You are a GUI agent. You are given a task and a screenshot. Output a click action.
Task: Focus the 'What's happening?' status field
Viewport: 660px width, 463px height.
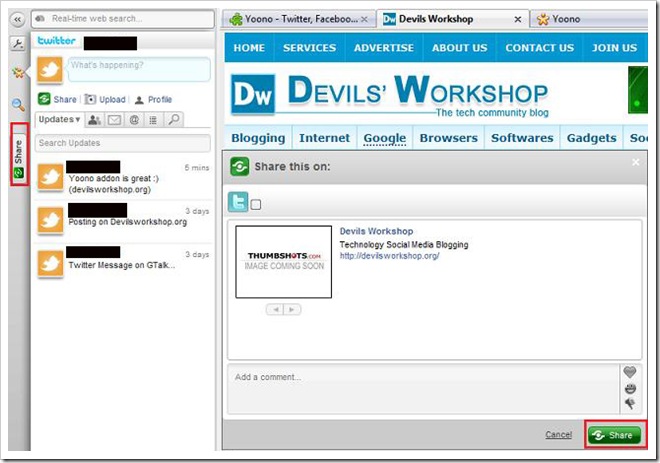point(139,69)
